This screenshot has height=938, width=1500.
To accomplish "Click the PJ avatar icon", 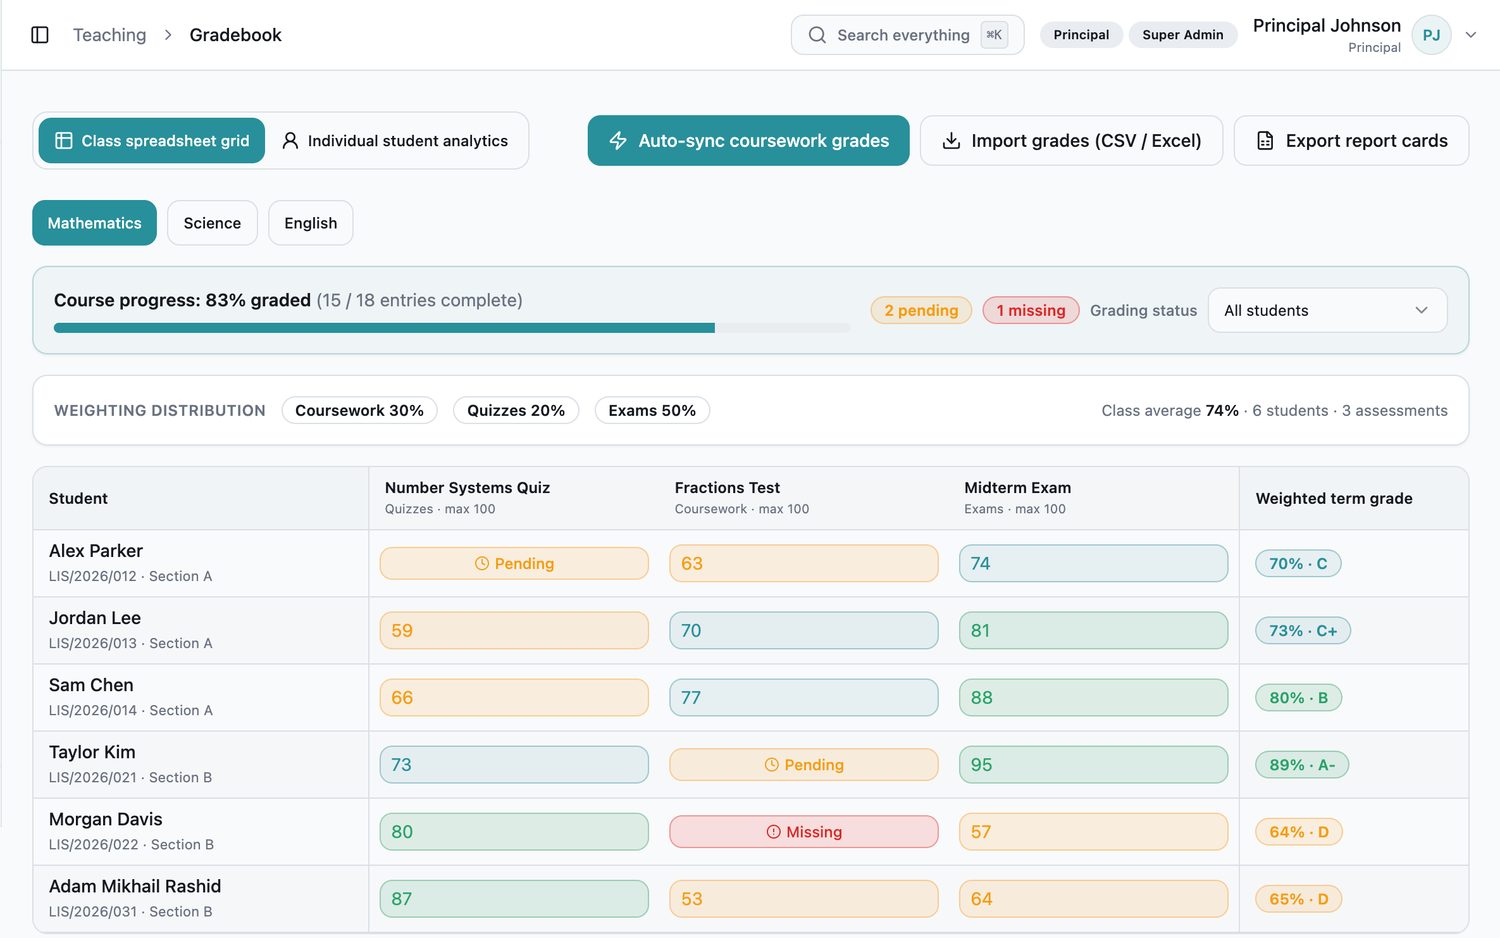I will coord(1431,35).
